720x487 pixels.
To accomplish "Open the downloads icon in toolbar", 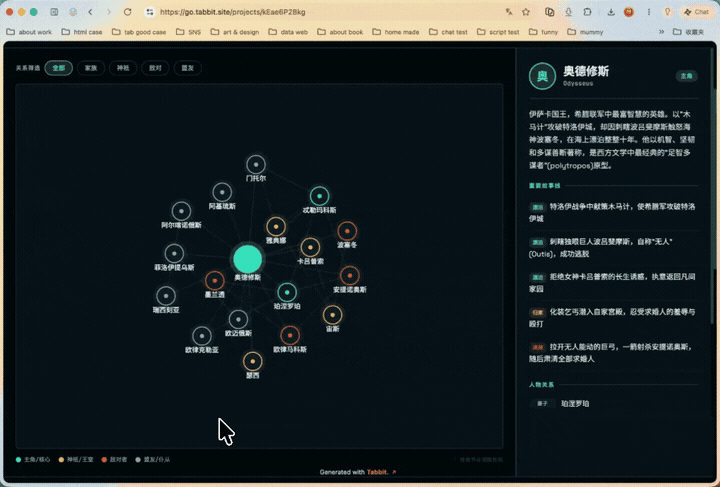I will [611, 12].
